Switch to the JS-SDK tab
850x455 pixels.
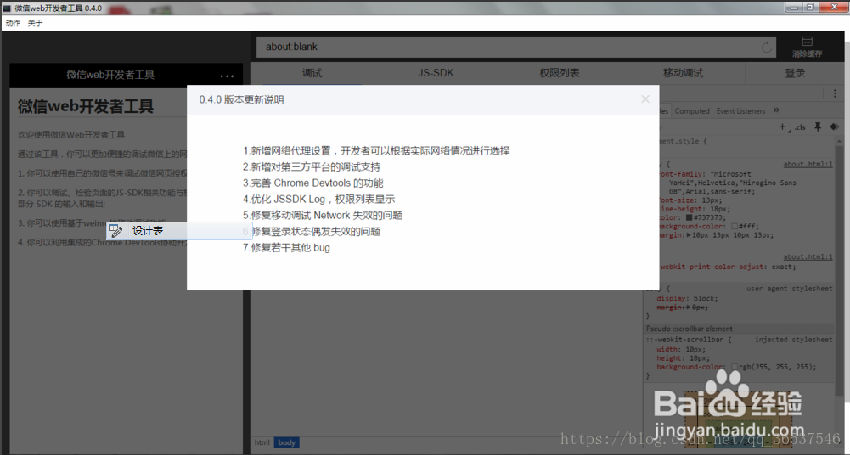pos(436,73)
